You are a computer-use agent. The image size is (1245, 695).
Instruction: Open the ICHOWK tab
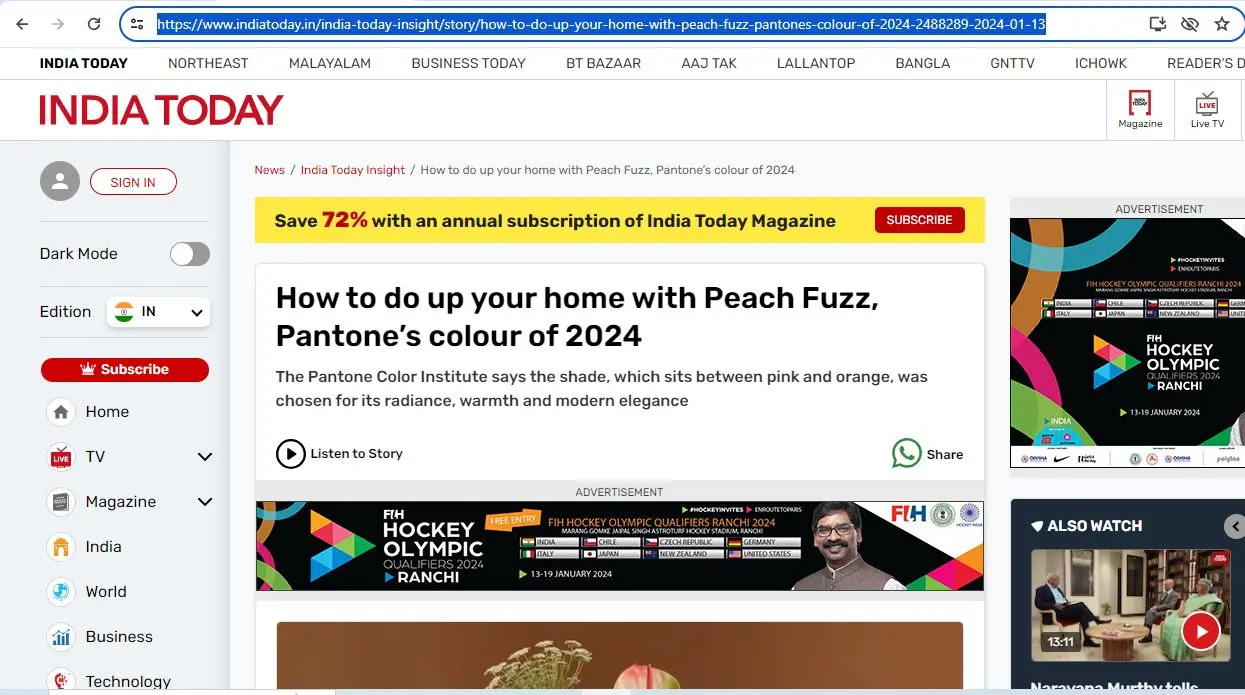coord(1101,63)
